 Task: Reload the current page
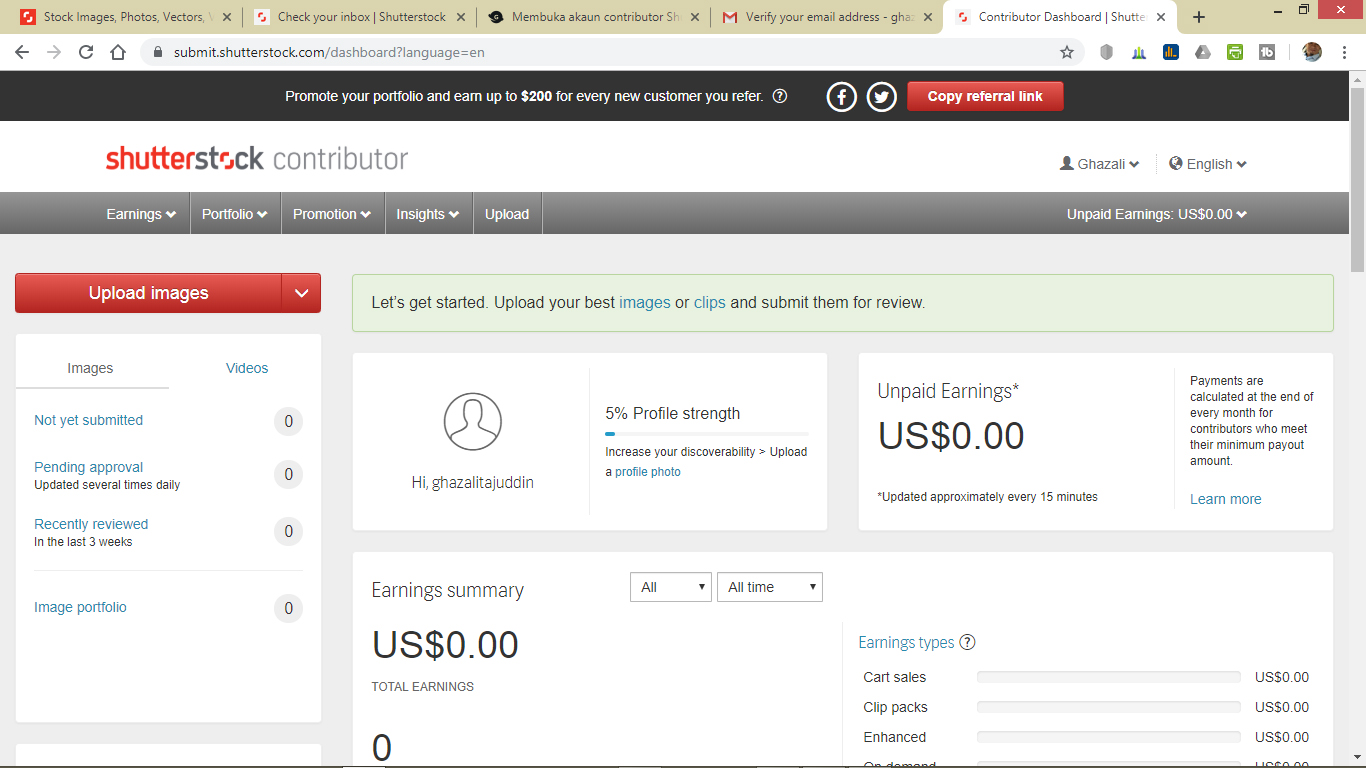point(86,52)
